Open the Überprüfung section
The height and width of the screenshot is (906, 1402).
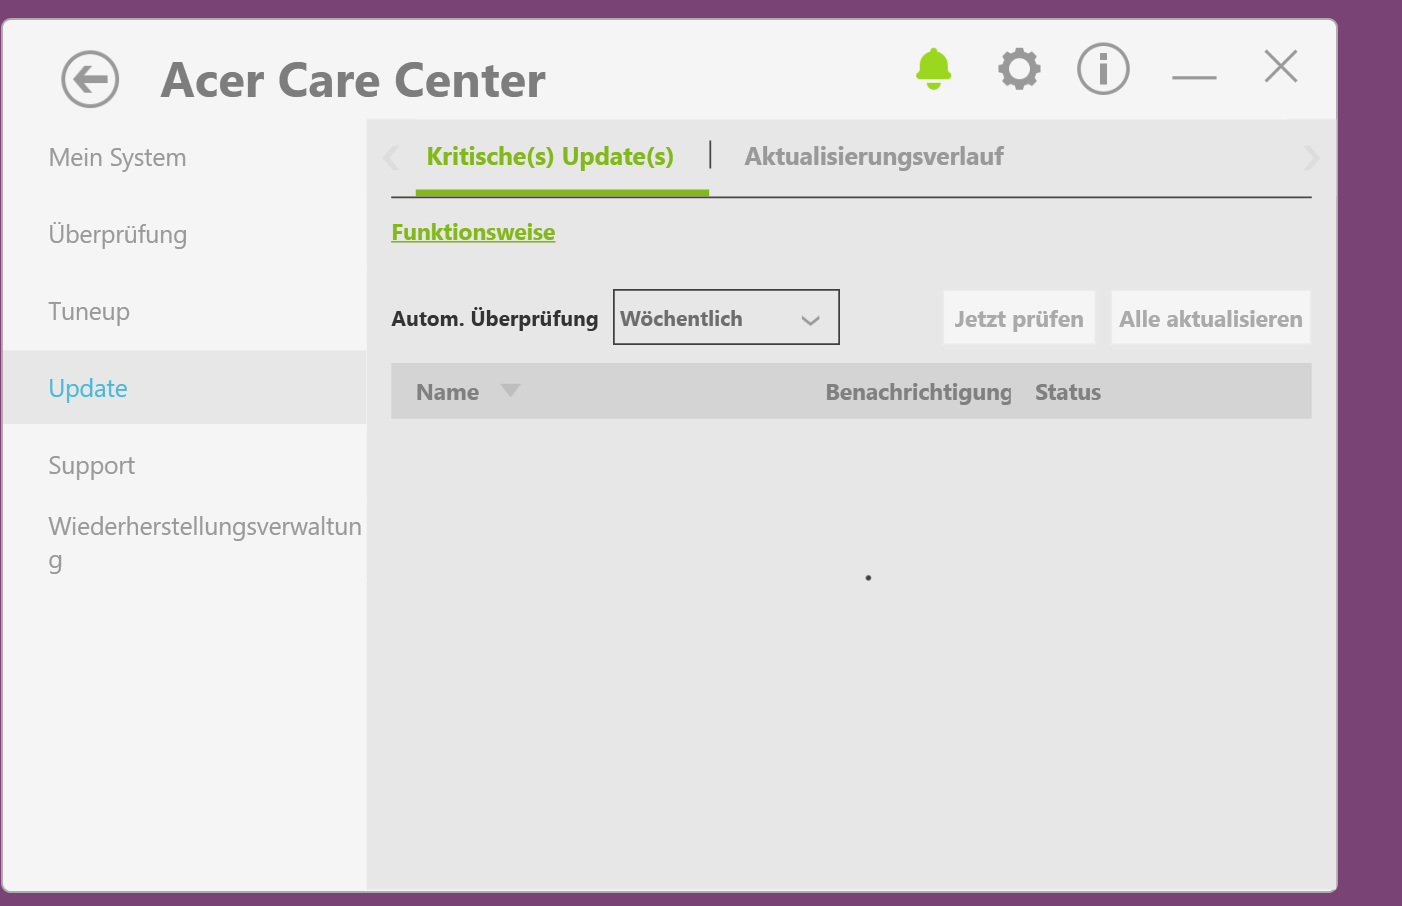(x=117, y=235)
